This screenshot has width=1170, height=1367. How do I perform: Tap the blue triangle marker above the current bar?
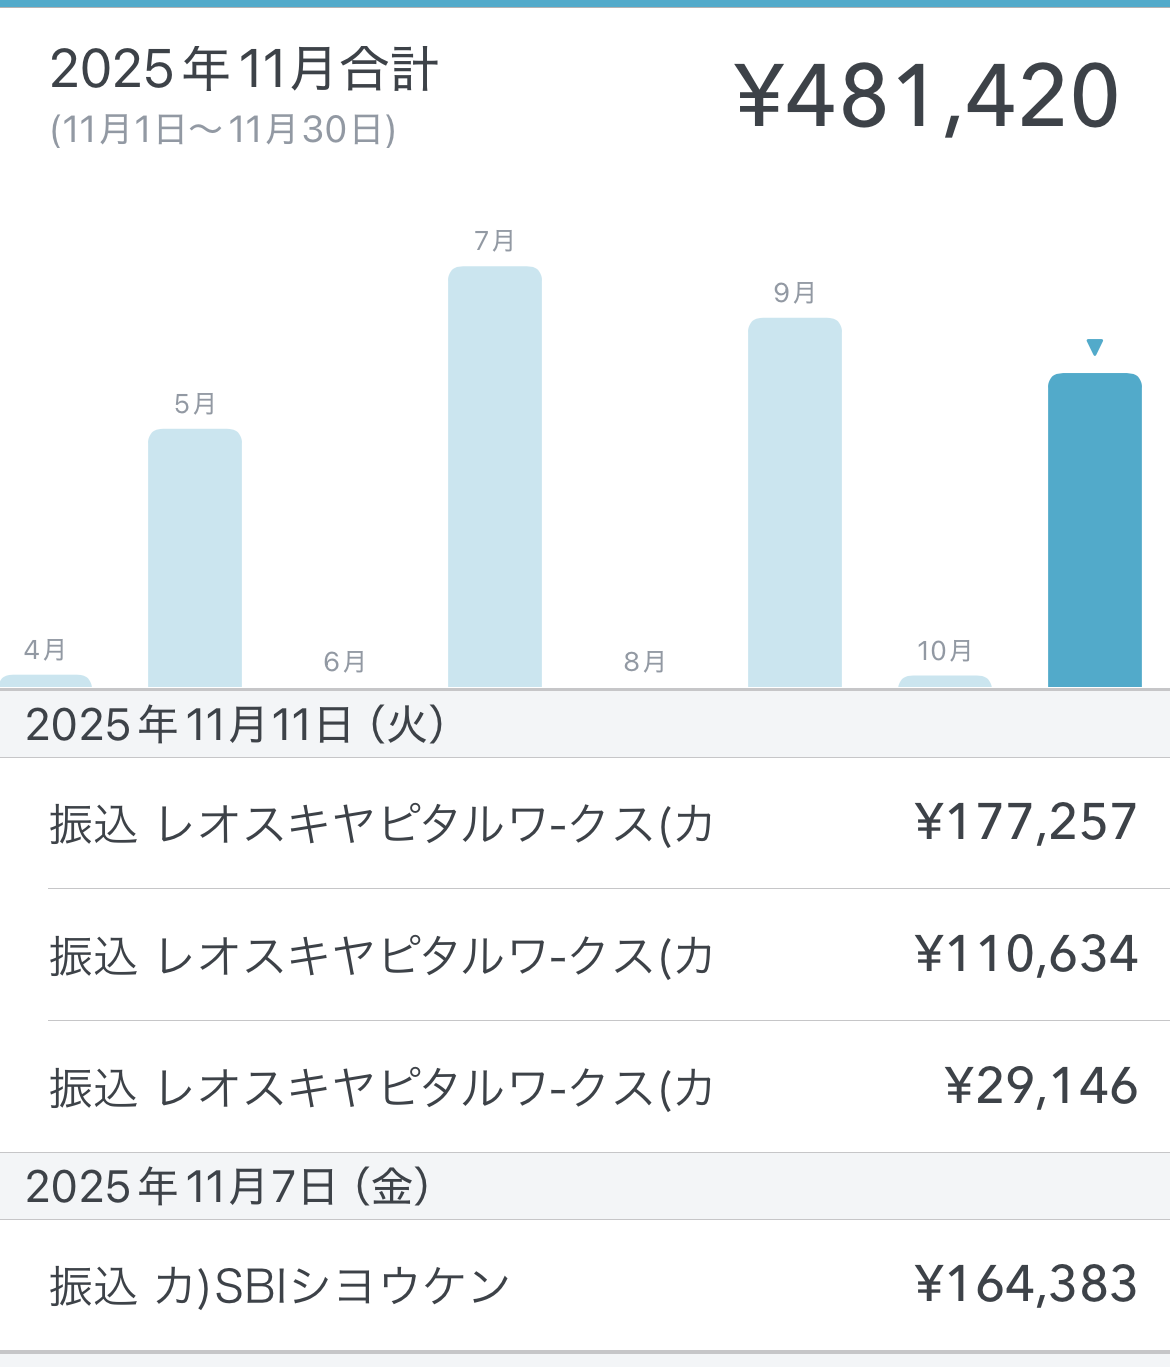click(1094, 348)
